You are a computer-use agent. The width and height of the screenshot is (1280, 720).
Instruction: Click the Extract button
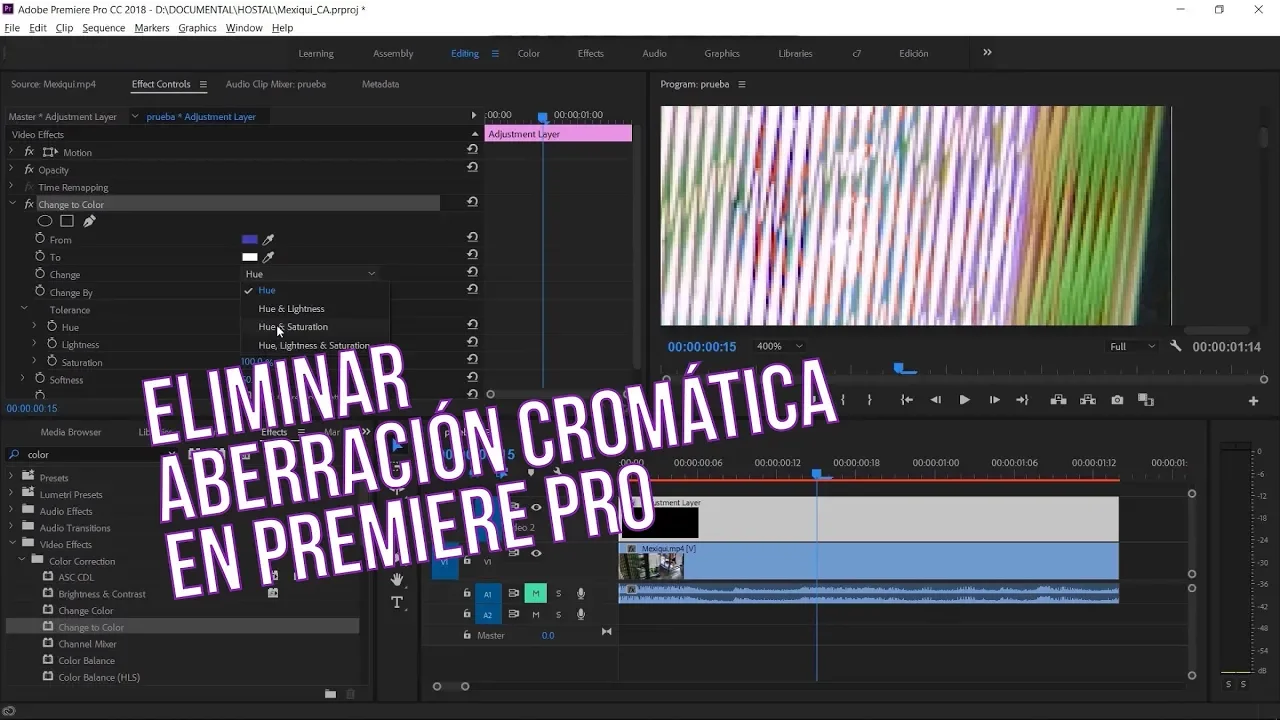[1087, 400]
